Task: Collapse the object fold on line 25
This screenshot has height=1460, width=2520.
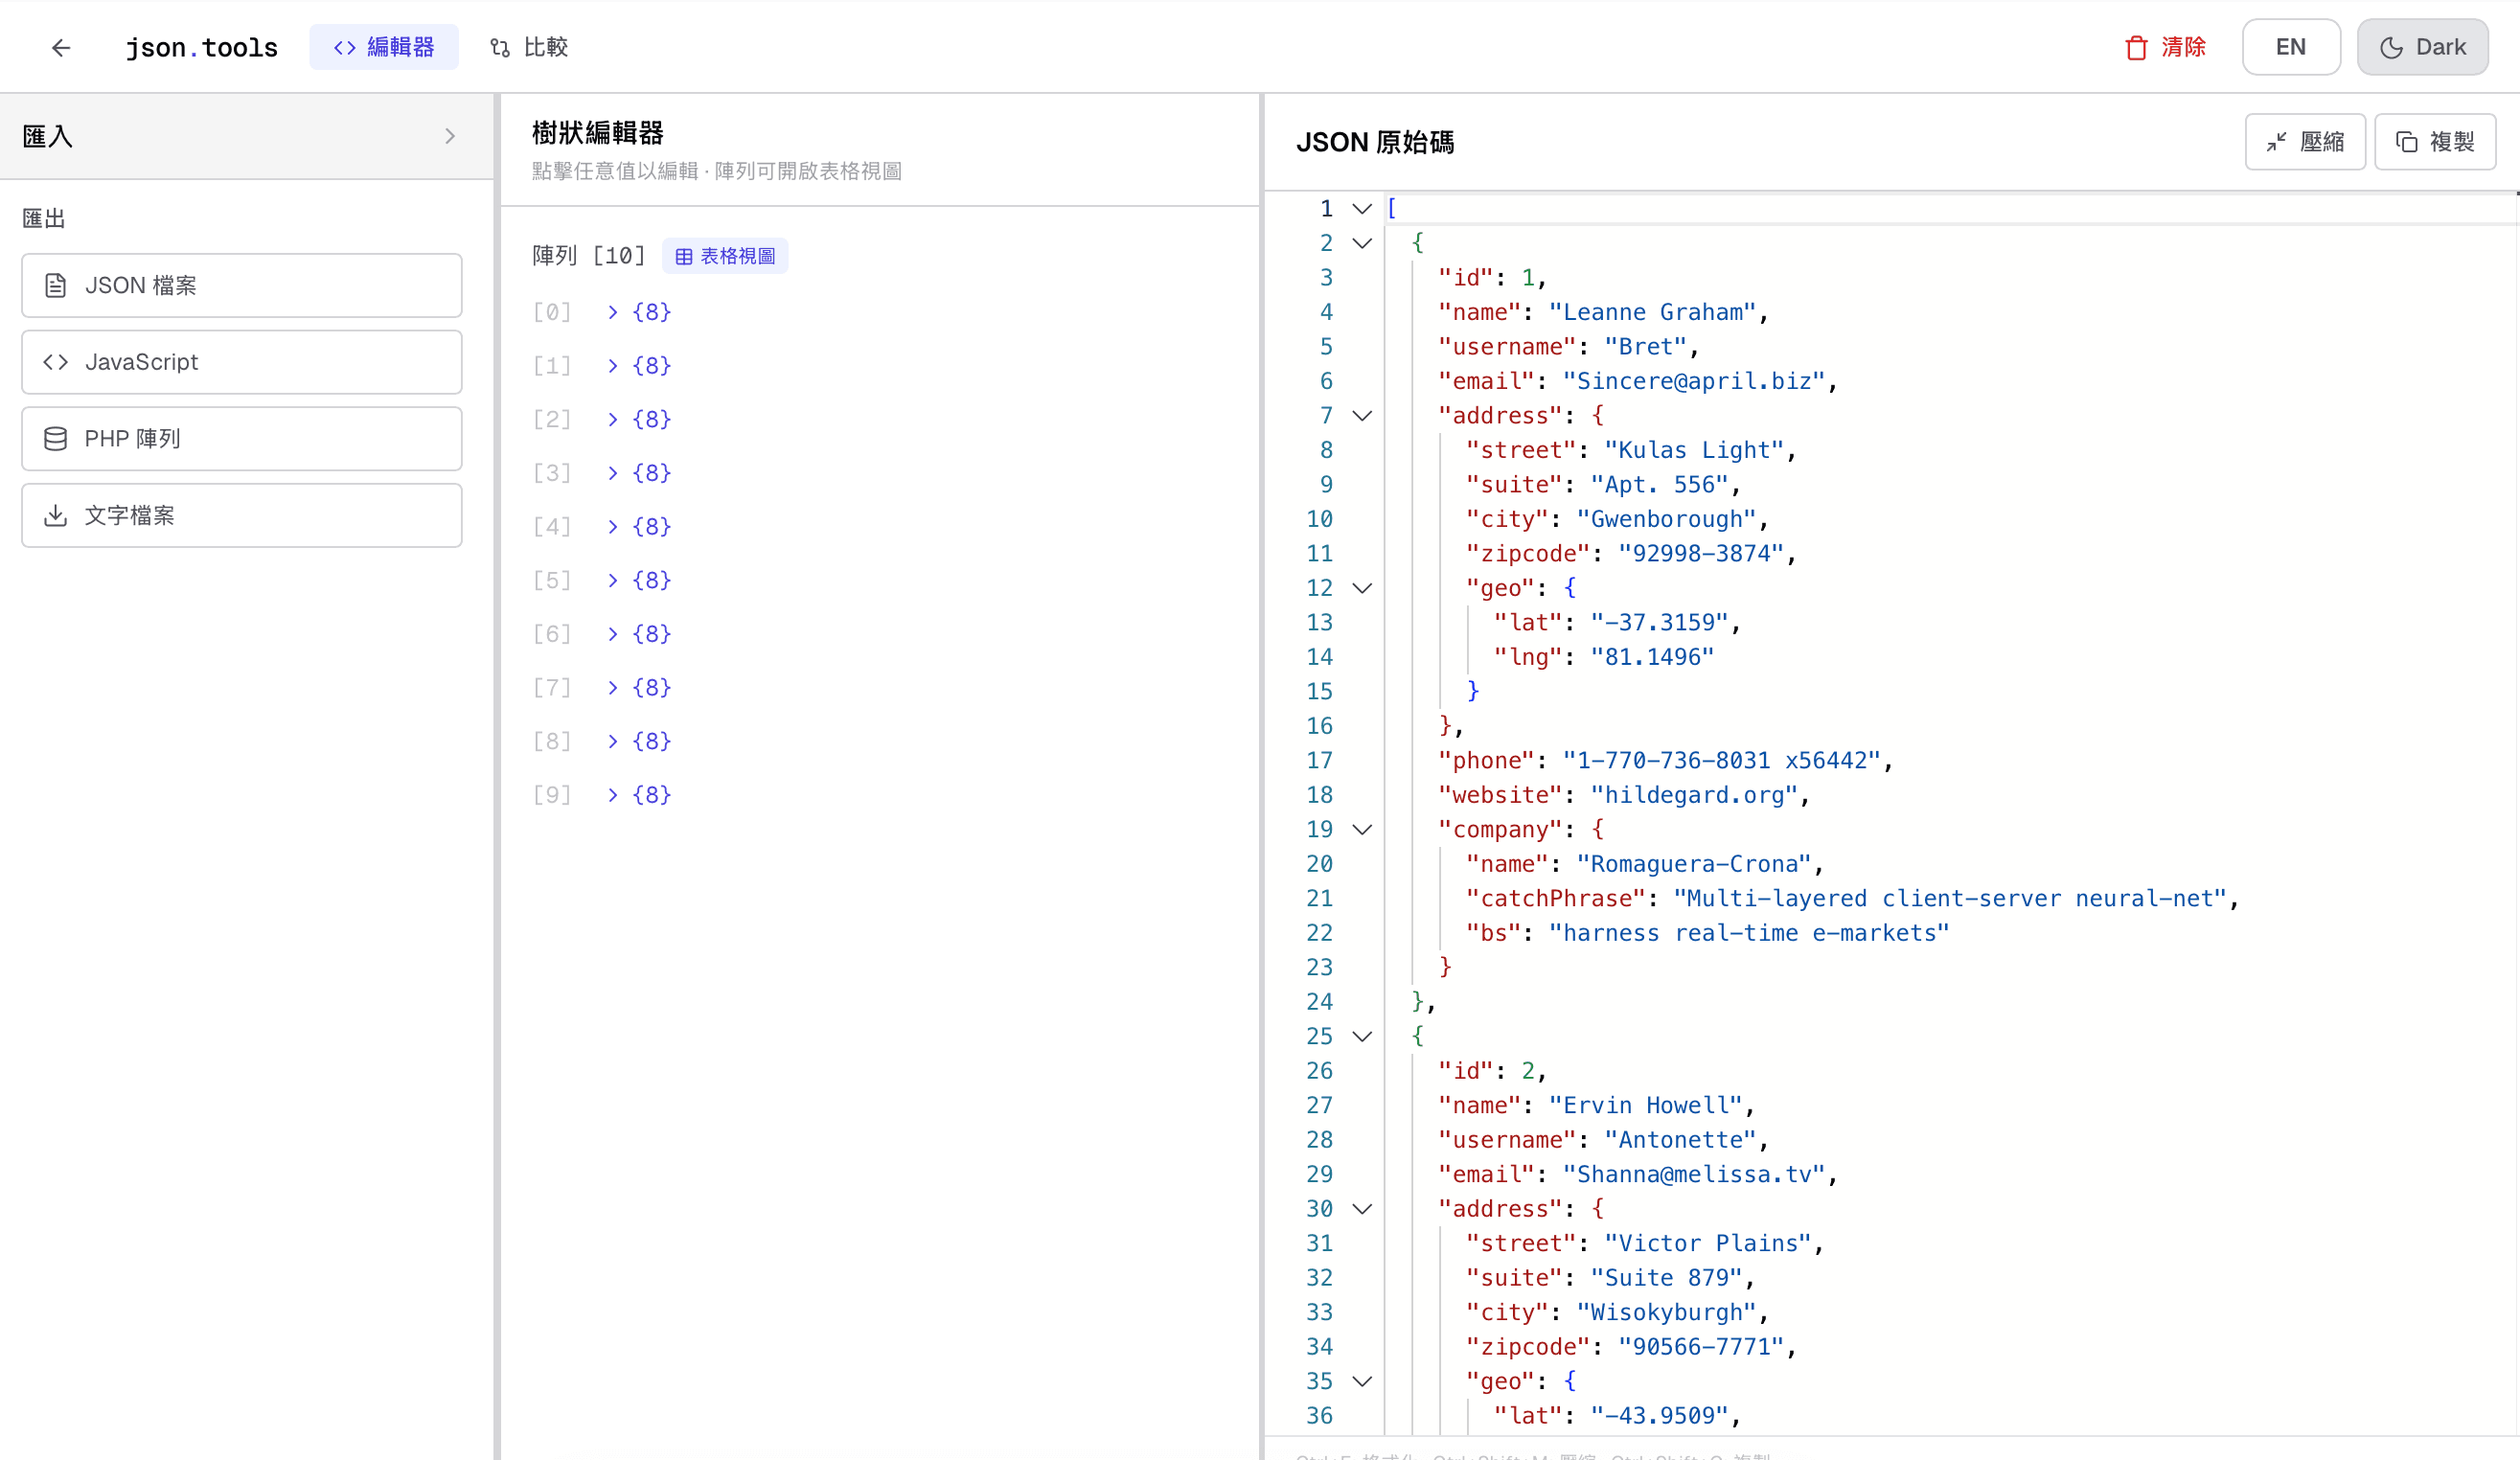Action: coord(1362,1036)
